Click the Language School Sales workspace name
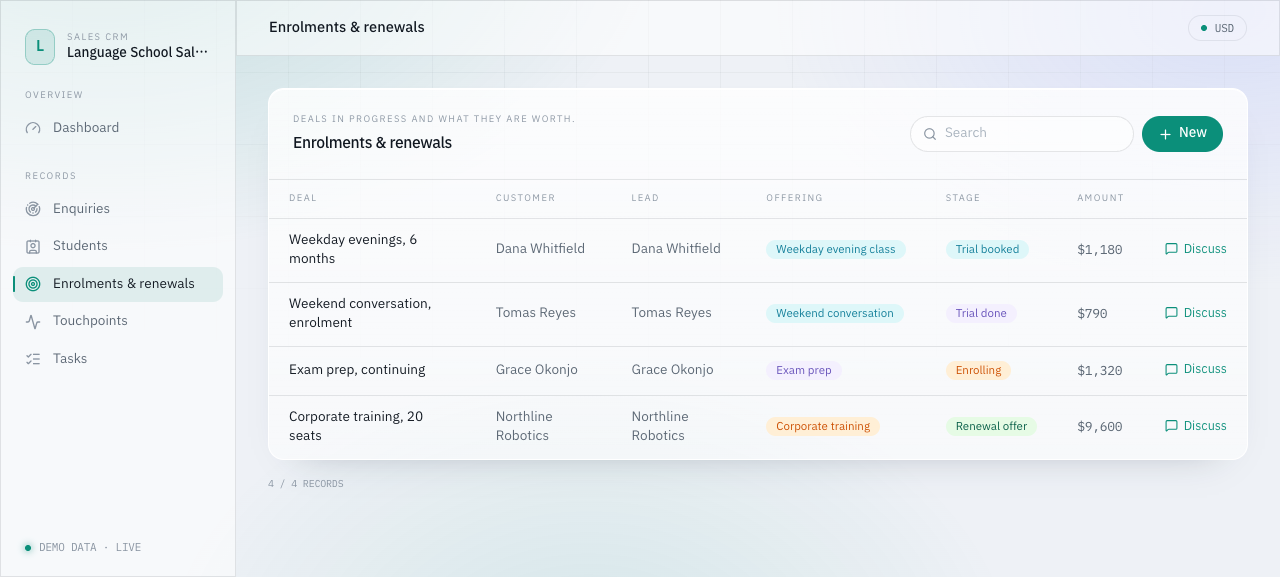 (138, 52)
